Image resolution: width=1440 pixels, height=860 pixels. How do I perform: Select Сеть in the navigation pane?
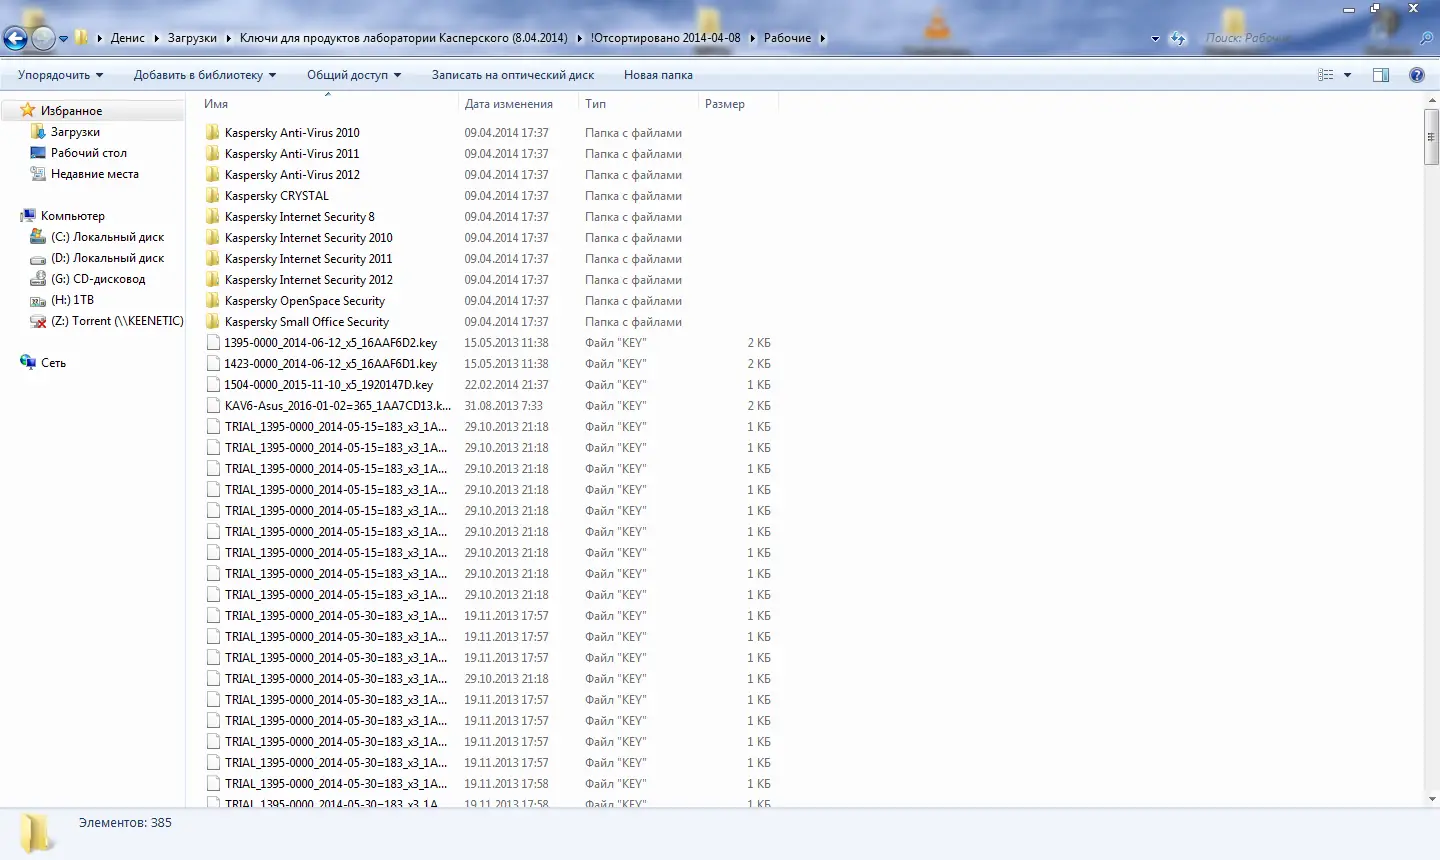point(53,363)
